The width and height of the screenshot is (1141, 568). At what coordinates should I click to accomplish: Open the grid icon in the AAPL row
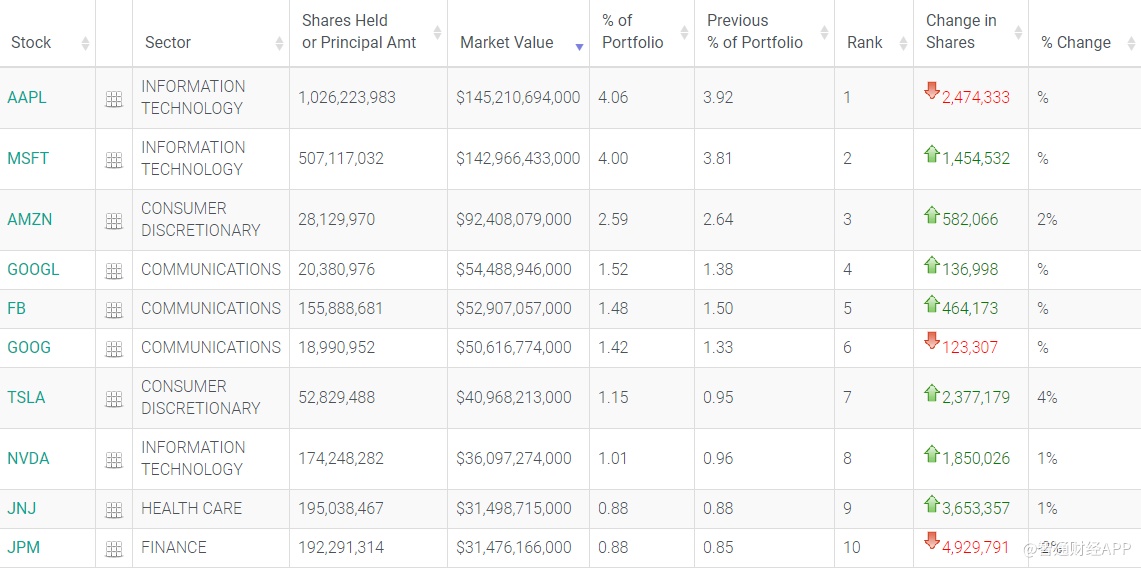point(114,99)
